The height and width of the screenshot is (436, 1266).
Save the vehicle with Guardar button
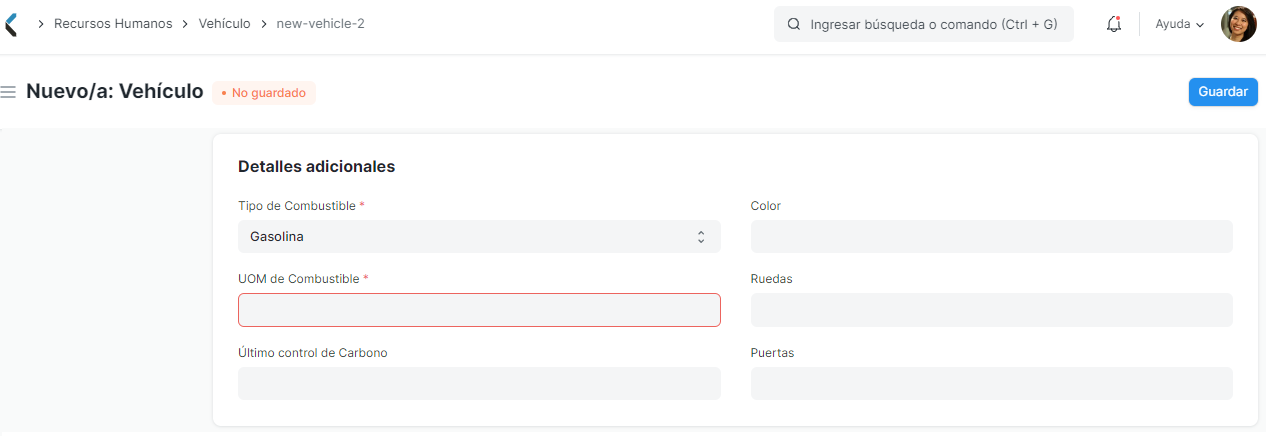tap(1223, 92)
